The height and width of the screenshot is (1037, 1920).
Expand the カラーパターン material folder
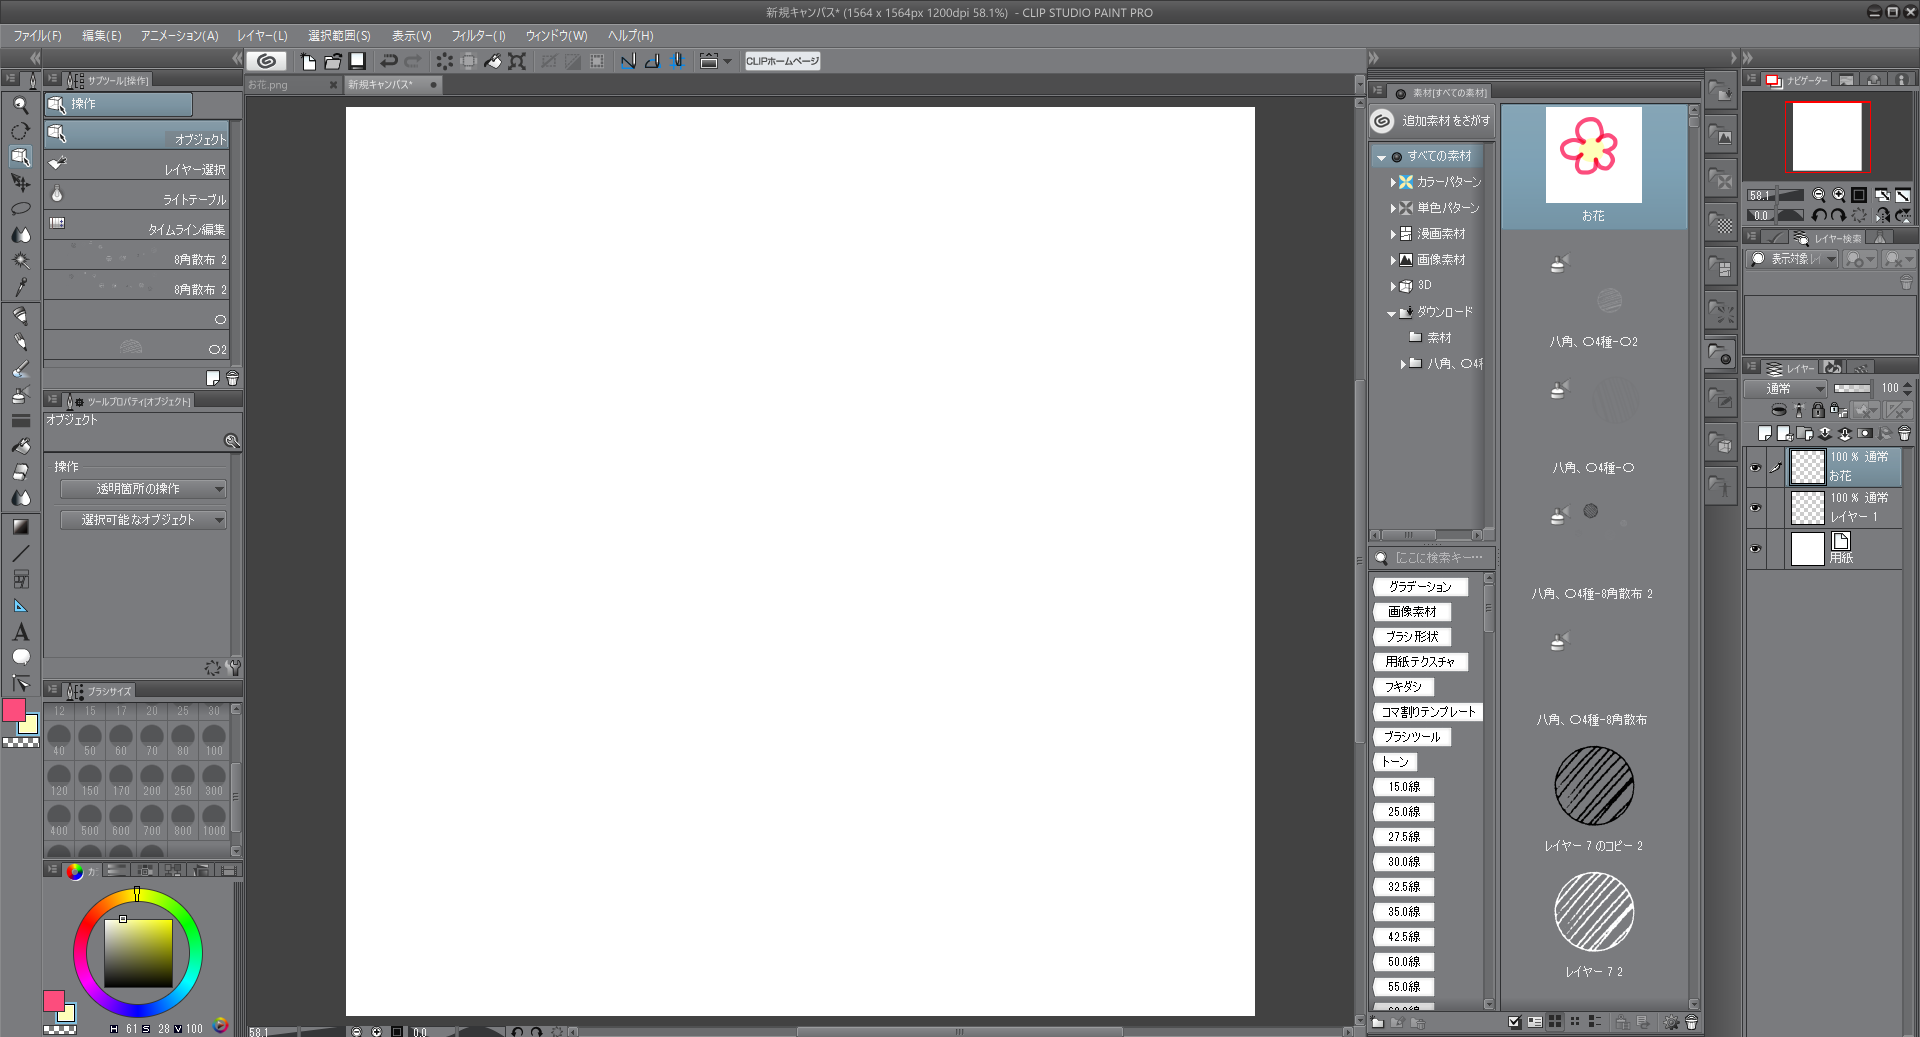(x=1393, y=182)
